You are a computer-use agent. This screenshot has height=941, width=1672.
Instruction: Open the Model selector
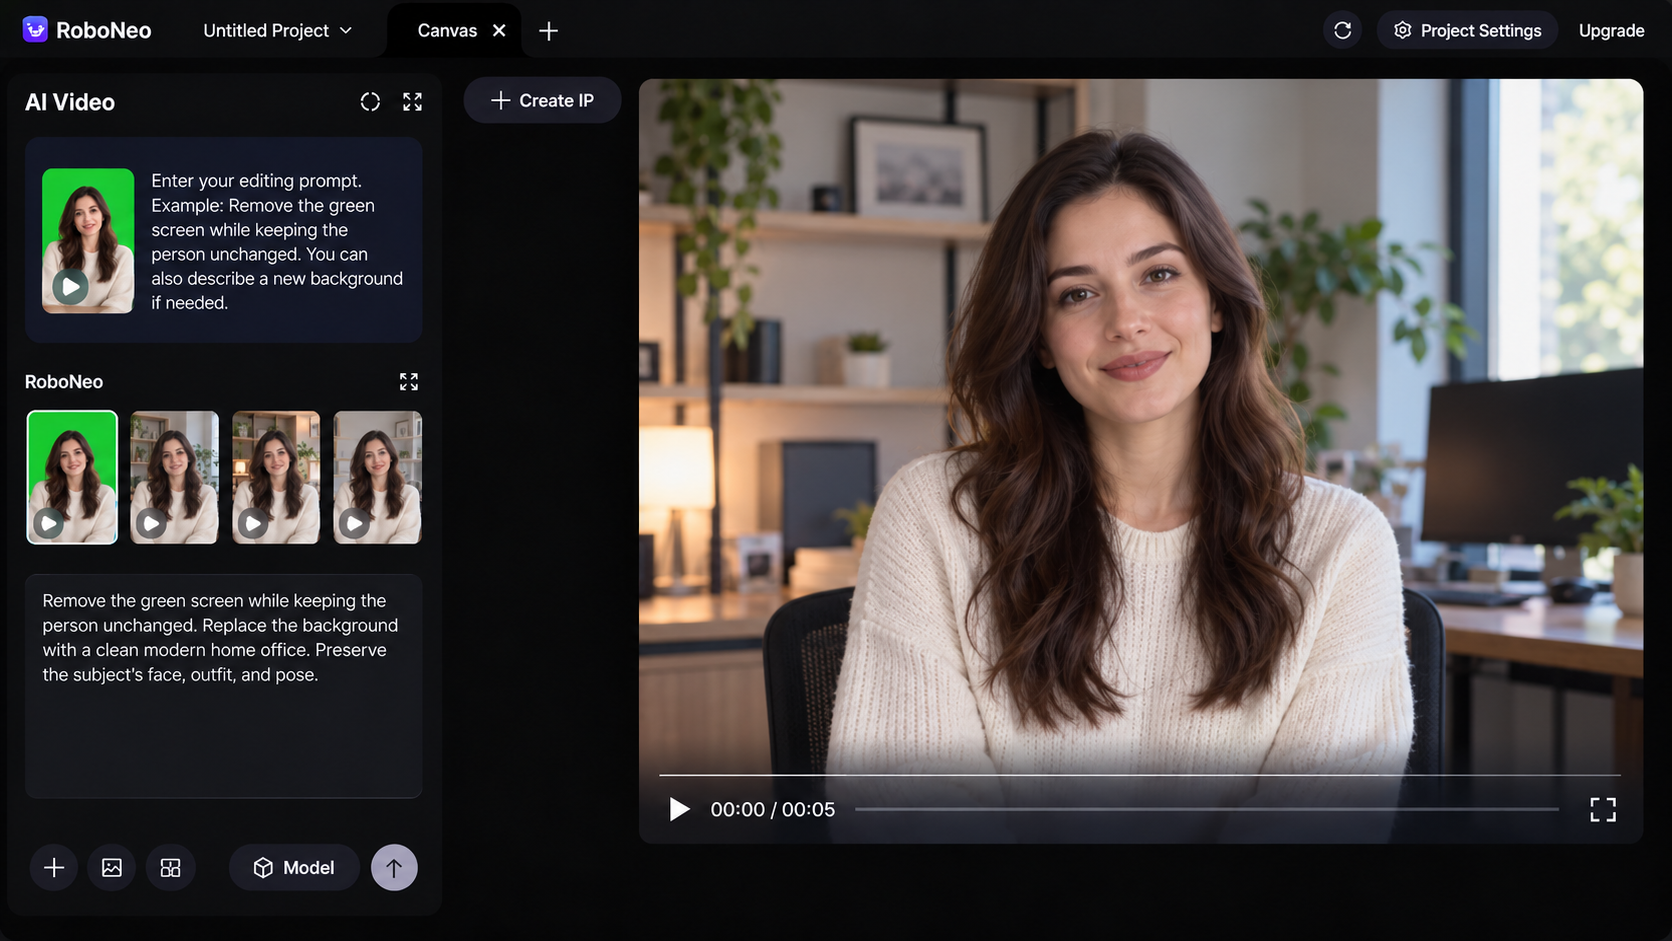pyautogui.click(x=294, y=868)
